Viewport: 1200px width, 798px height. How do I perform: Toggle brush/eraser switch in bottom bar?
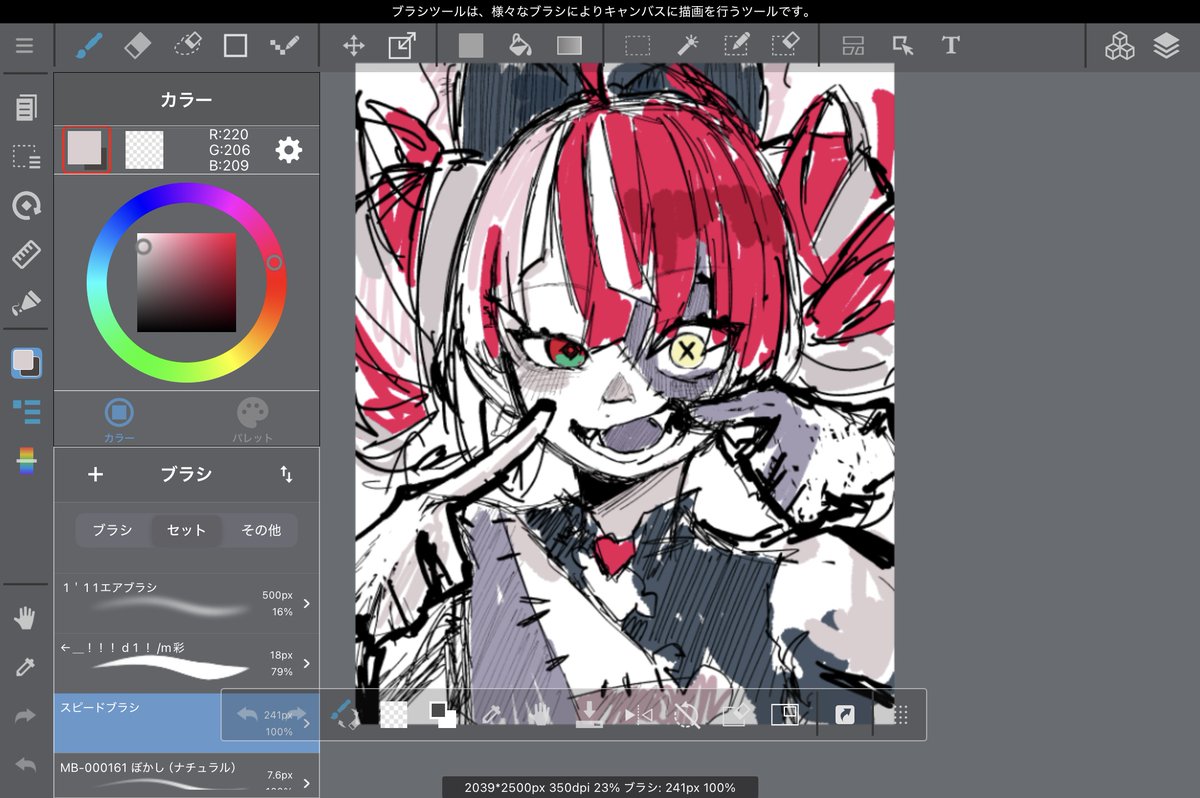pos(344,714)
